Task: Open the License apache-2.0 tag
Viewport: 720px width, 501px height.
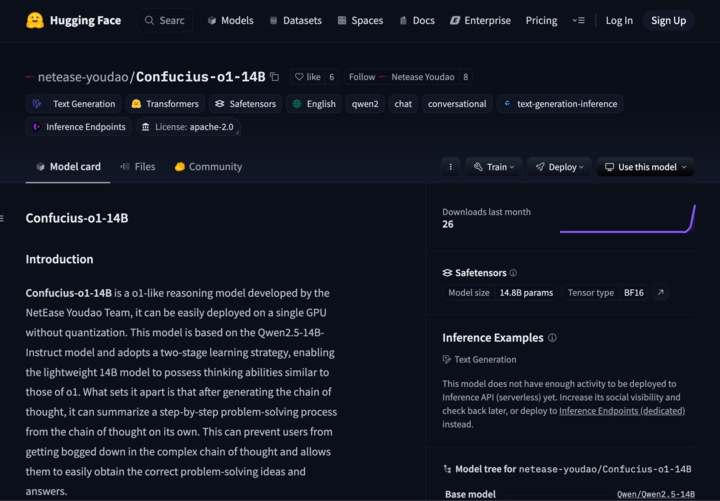Action: [x=188, y=127]
